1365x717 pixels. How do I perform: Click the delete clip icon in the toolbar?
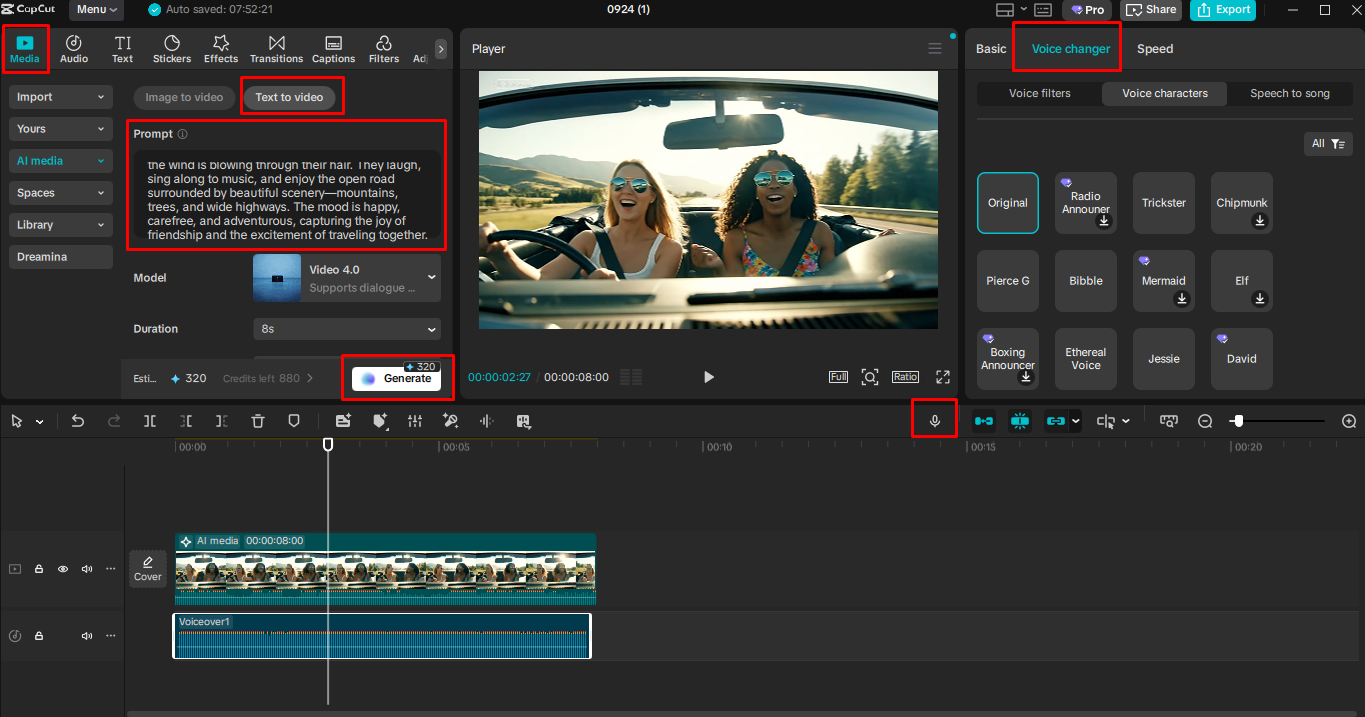click(258, 421)
